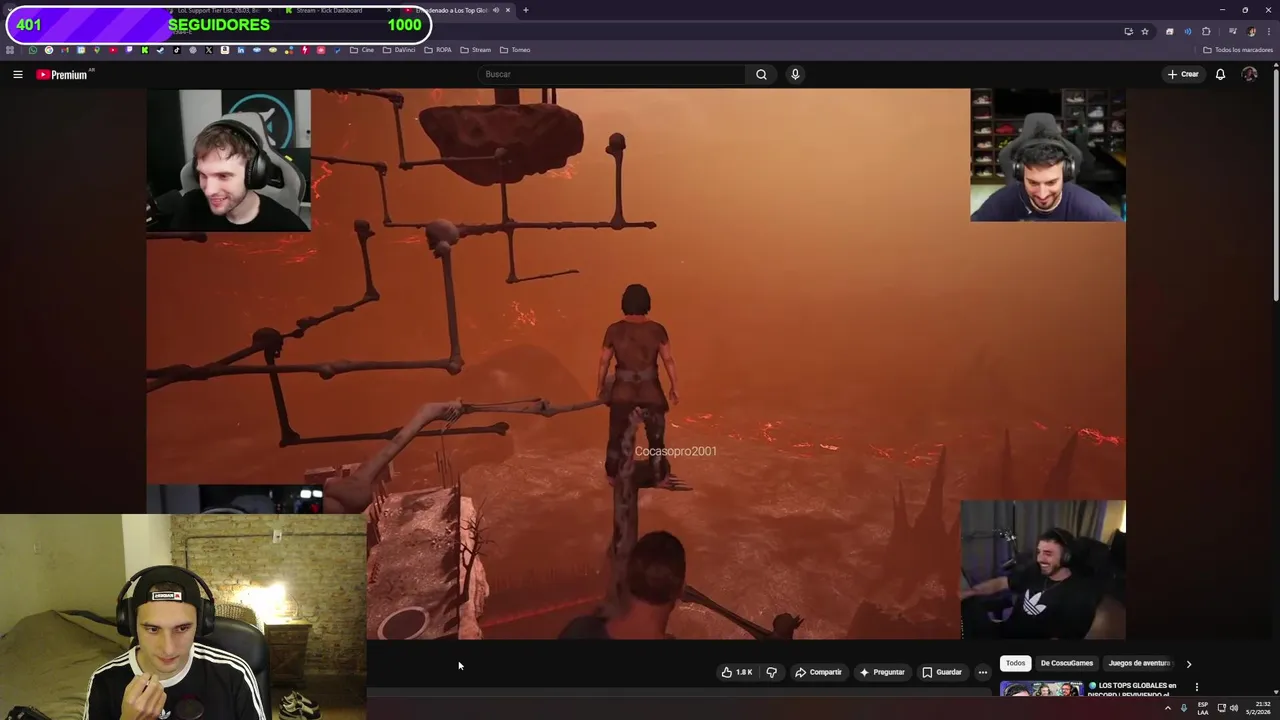Mute the YouTube tab audio icon

[495, 10]
